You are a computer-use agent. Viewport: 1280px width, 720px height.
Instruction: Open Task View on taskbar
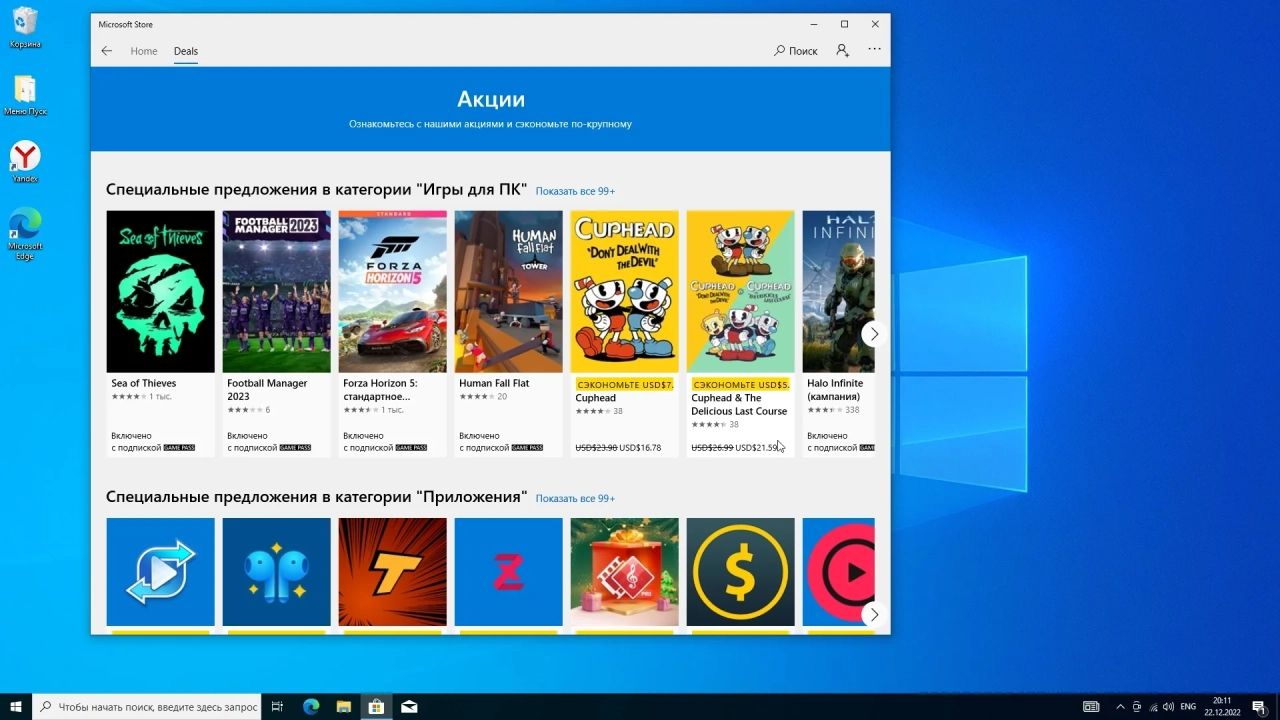(278, 707)
